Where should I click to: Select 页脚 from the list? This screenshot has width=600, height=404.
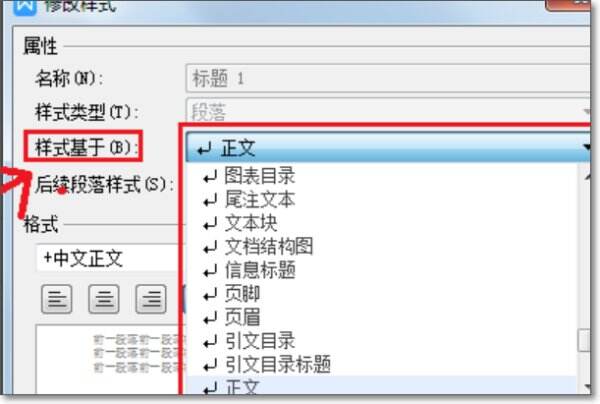[x=381, y=294]
